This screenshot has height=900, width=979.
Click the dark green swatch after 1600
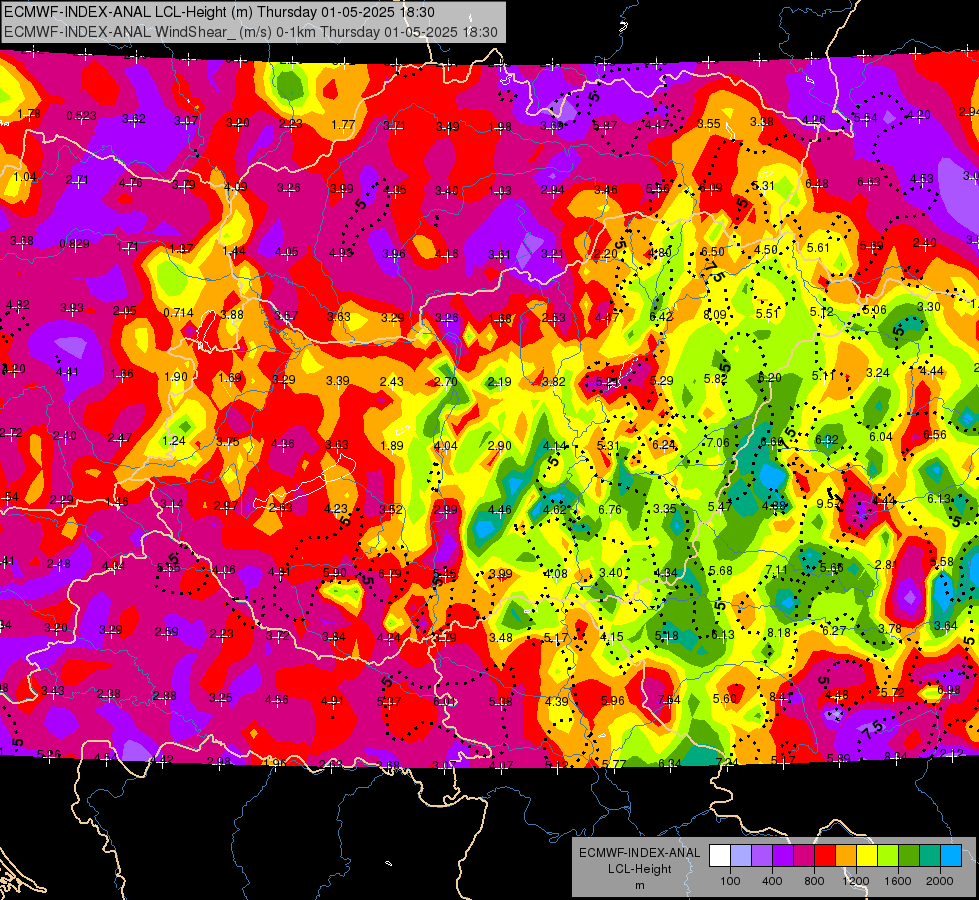909,856
